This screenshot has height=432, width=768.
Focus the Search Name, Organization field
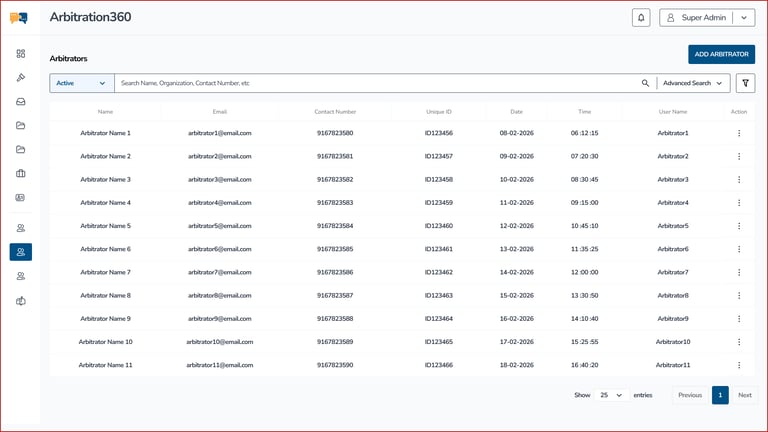[377, 83]
